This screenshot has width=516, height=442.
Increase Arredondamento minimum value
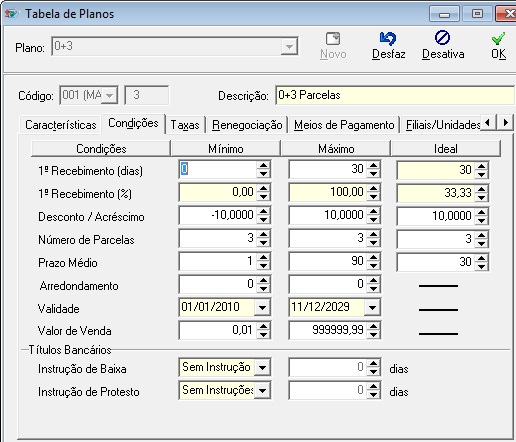click(263, 280)
